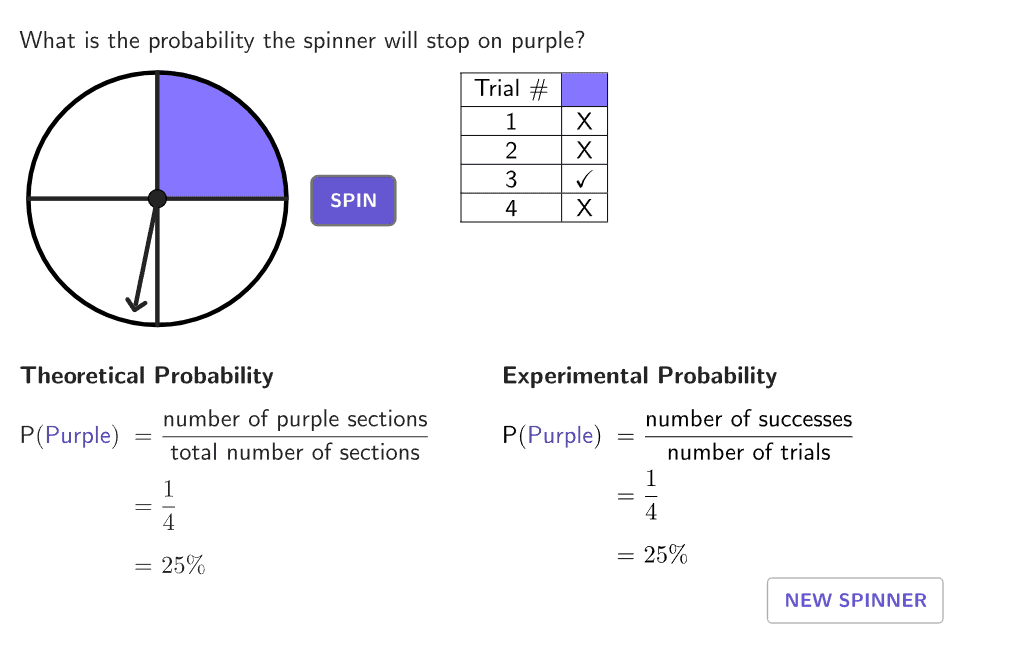This screenshot has width=1032, height=645.
Task: Click the theoretical 25% result
Action: (x=183, y=565)
